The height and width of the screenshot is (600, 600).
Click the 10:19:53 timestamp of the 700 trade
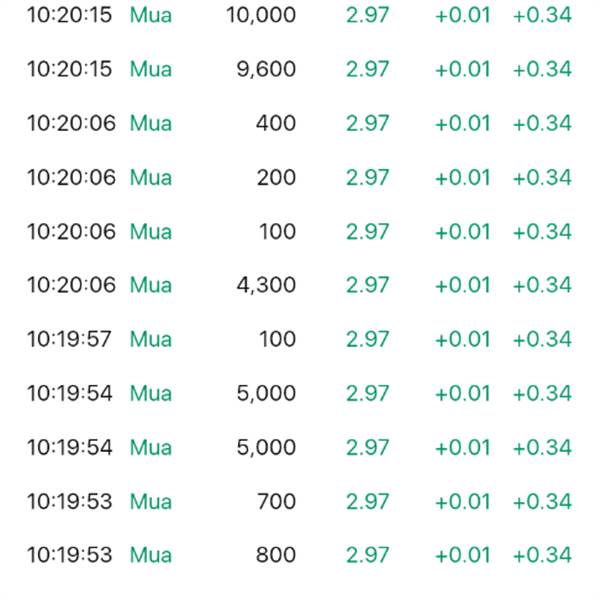(x=69, y=502)
